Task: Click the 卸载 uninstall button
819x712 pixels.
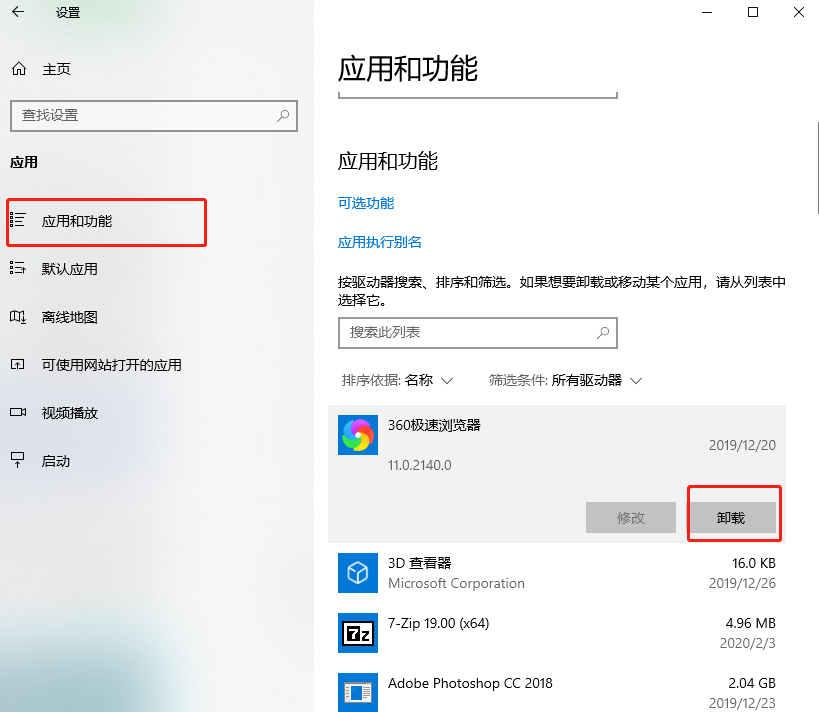Action: 733,517
